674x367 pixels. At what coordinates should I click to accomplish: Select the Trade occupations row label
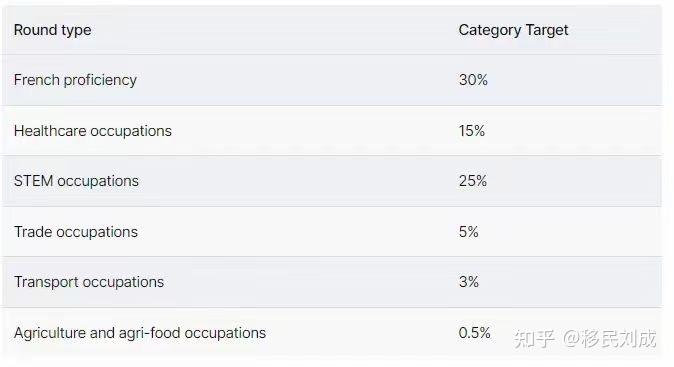76,232
